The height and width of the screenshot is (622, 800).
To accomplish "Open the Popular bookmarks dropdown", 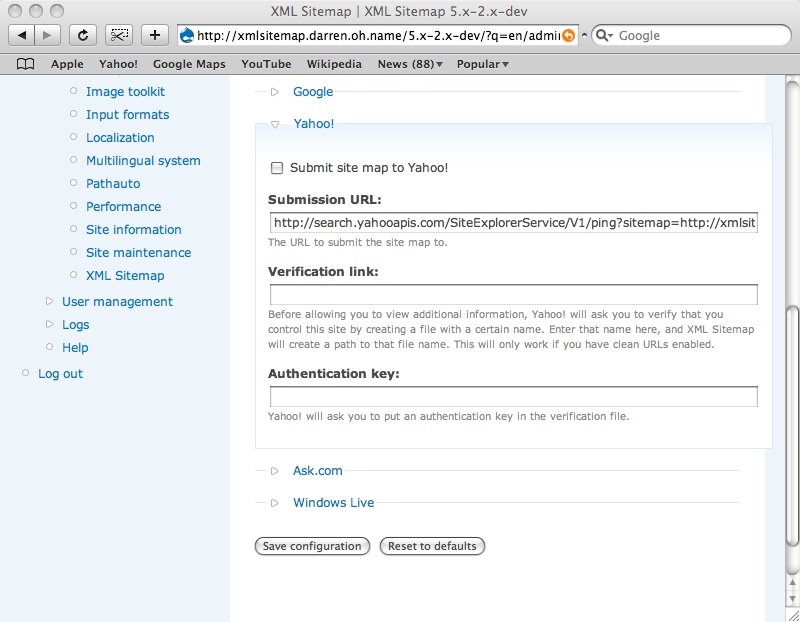I will pos(483,64).
